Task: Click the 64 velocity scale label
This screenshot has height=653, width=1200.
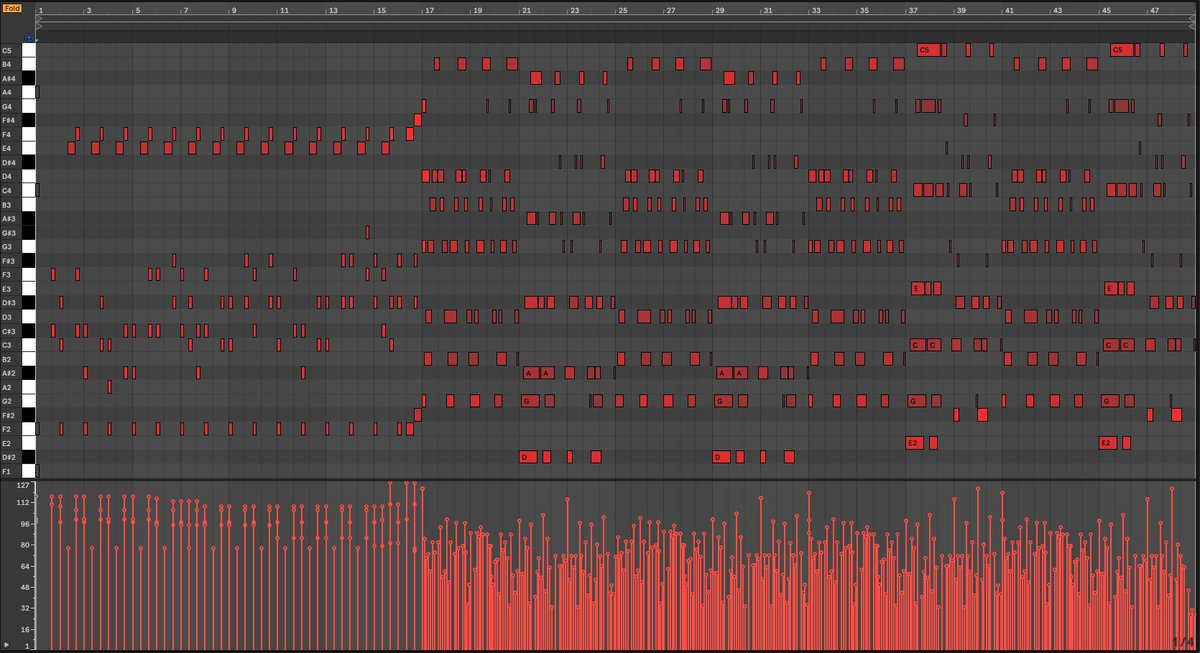Action: (24, 566)
